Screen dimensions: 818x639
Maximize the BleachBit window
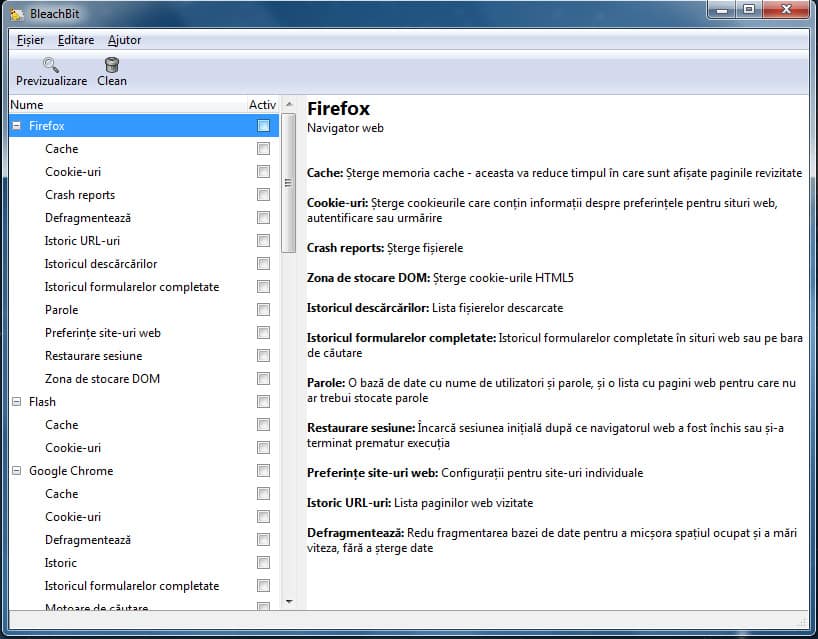749,10
